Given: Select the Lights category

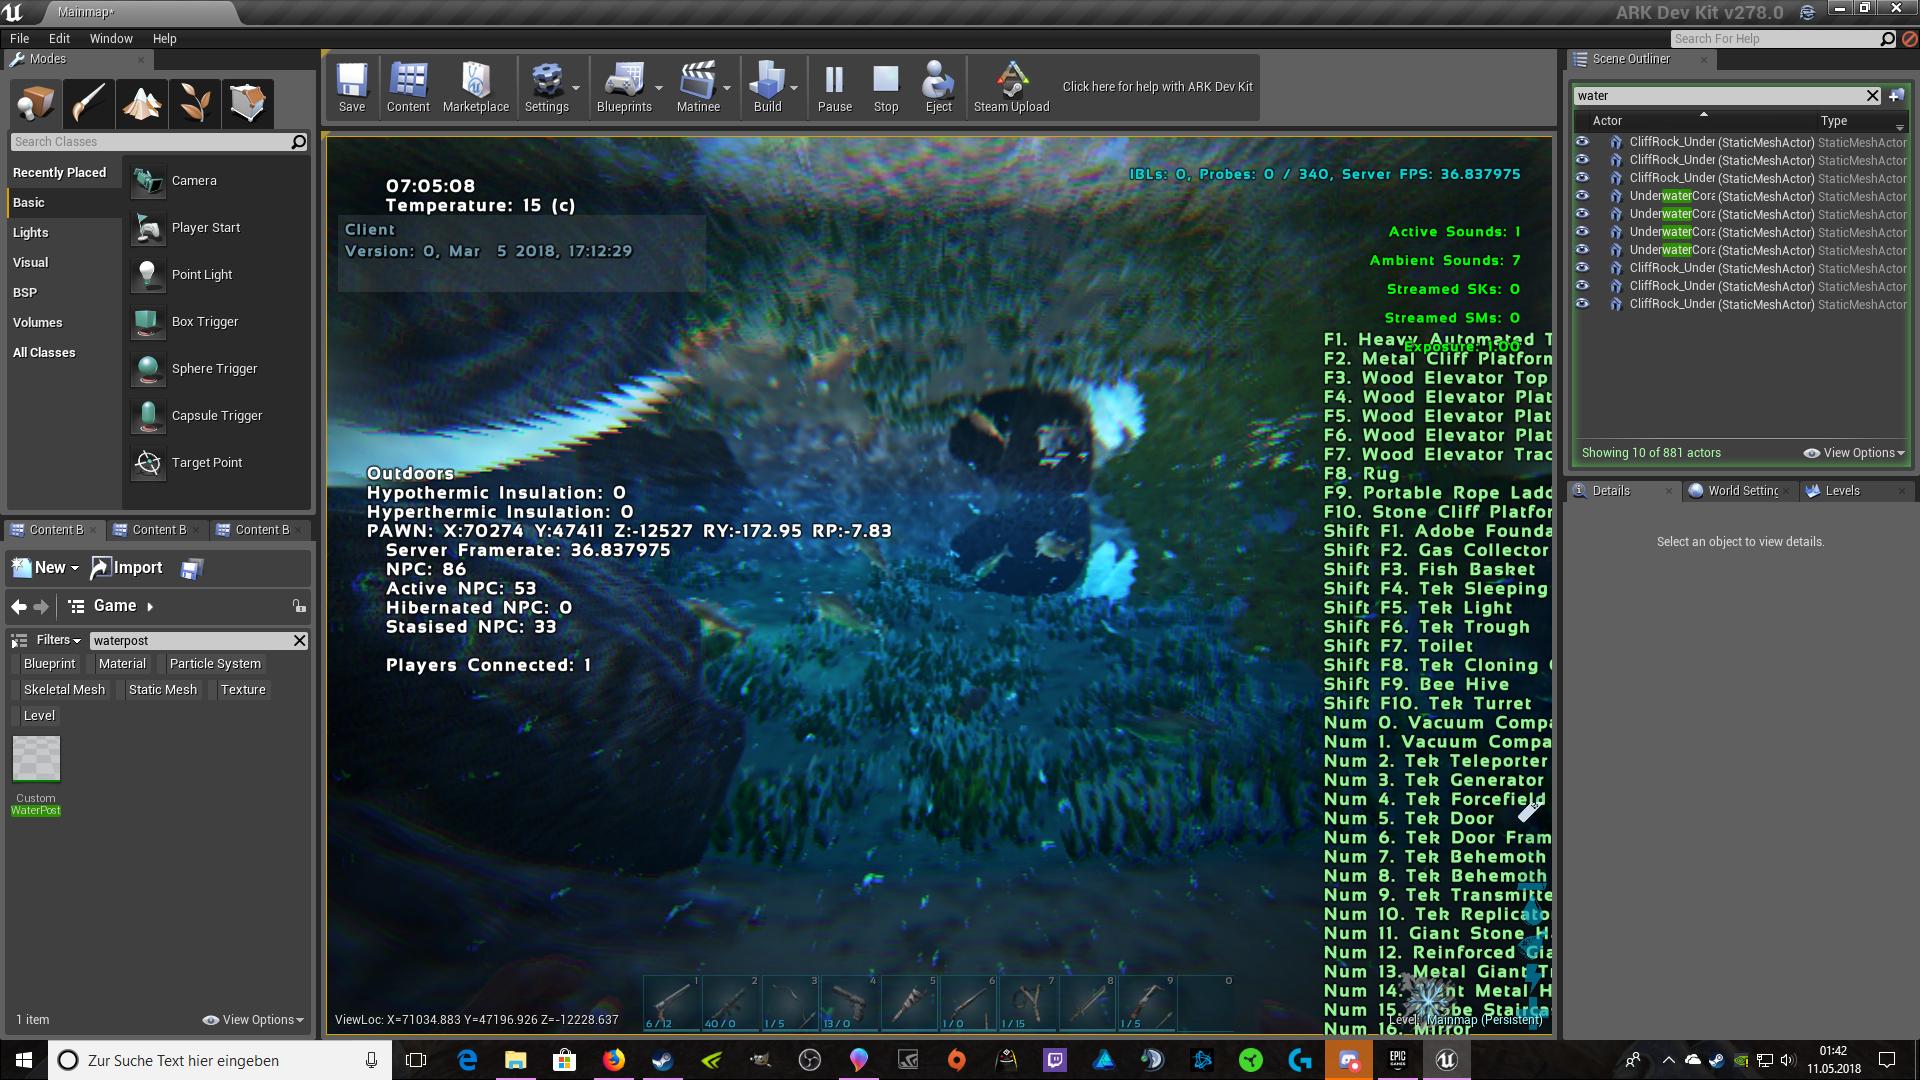Looking at the screenshot, I should 31,233.
